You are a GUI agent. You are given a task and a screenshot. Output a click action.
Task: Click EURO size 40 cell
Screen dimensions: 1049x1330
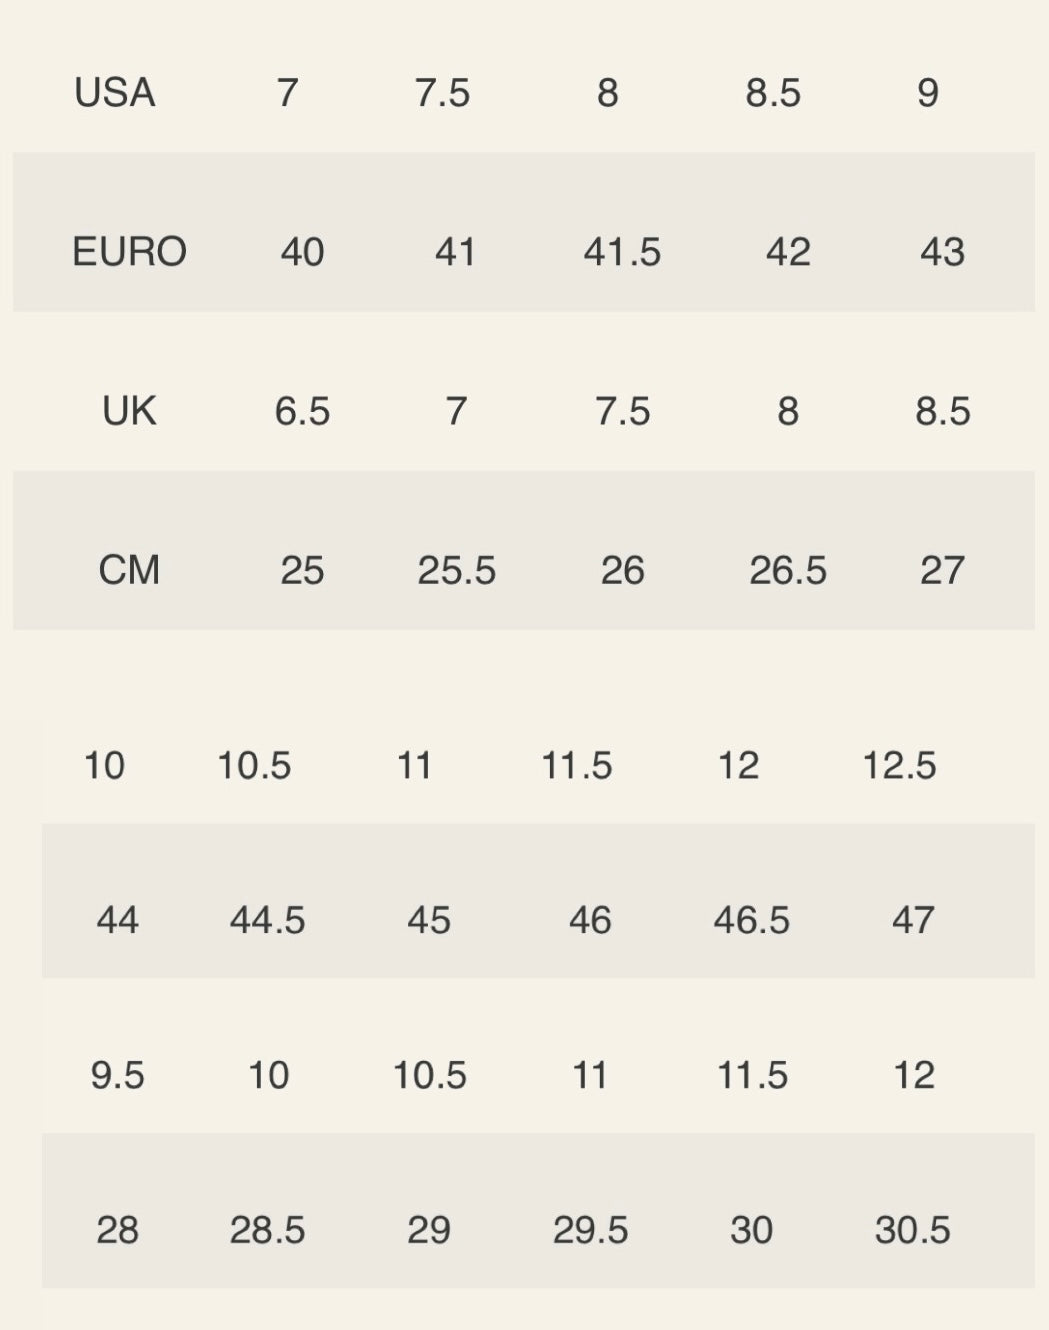[302, 251]
